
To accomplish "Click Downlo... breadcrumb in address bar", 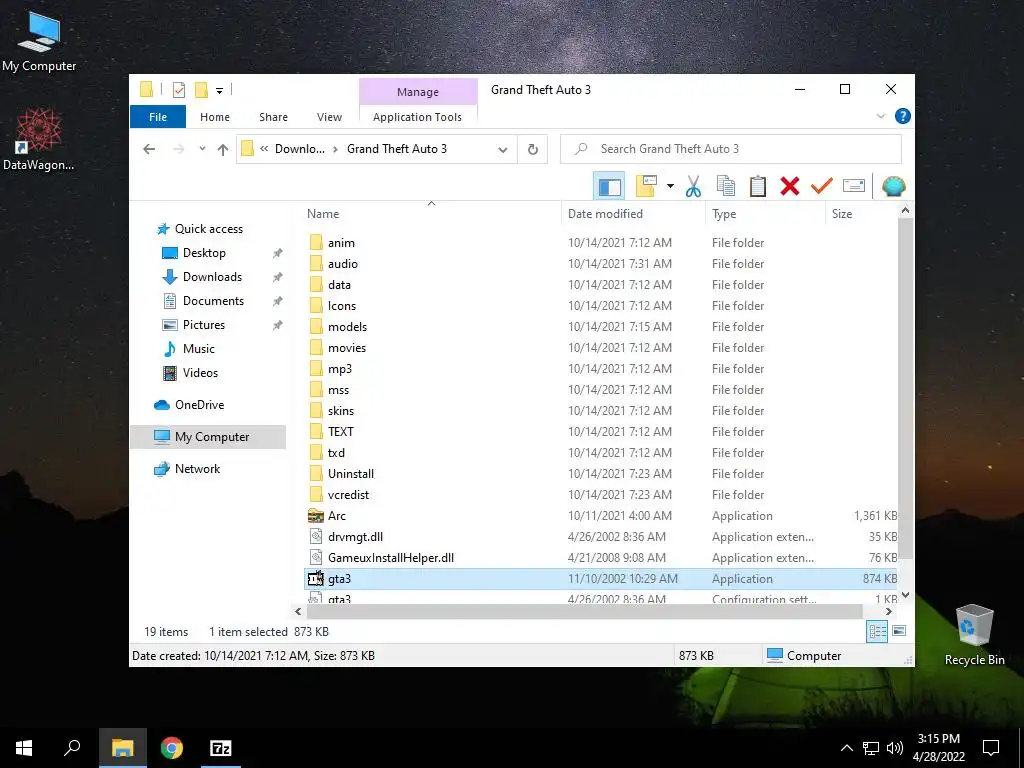I will tap(299, 149).
